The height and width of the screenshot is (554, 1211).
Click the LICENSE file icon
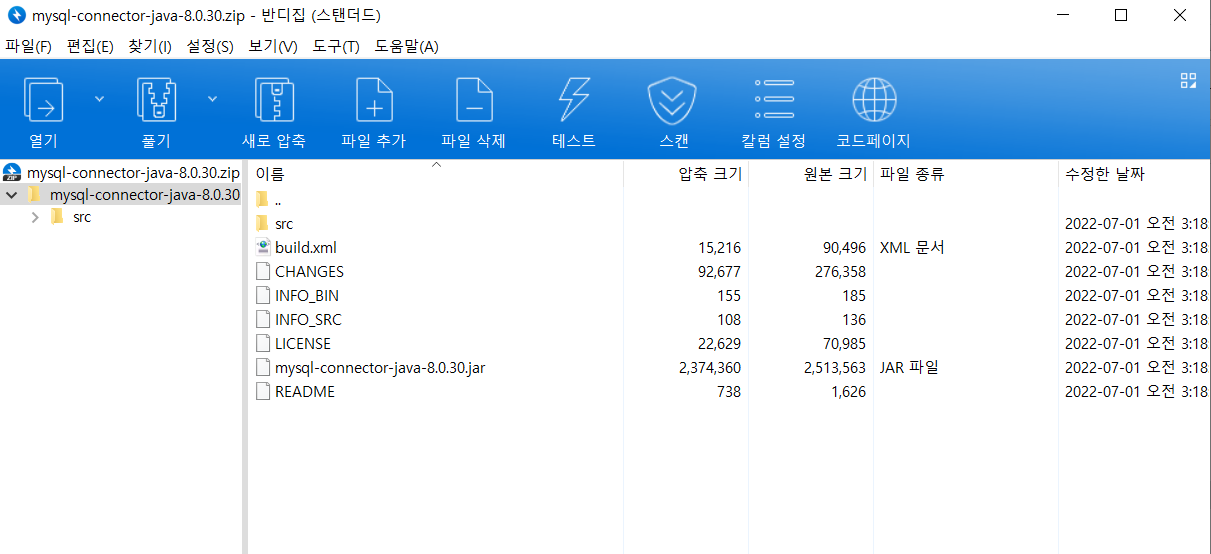(x=263, y=343)
